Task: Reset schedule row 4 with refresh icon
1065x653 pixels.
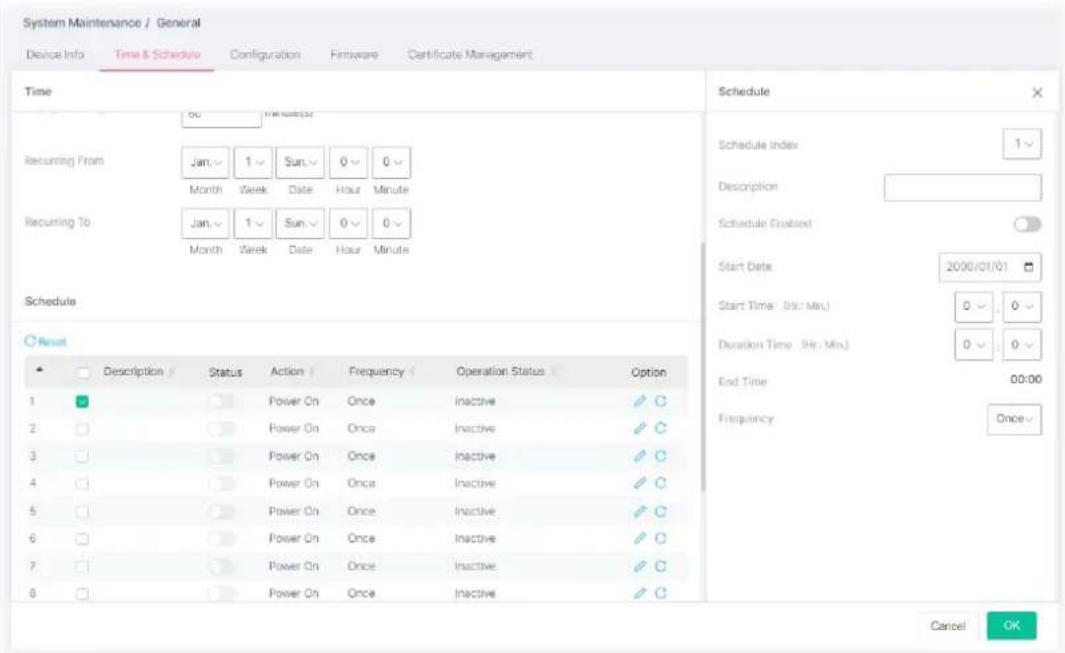Action: point(660,483)
